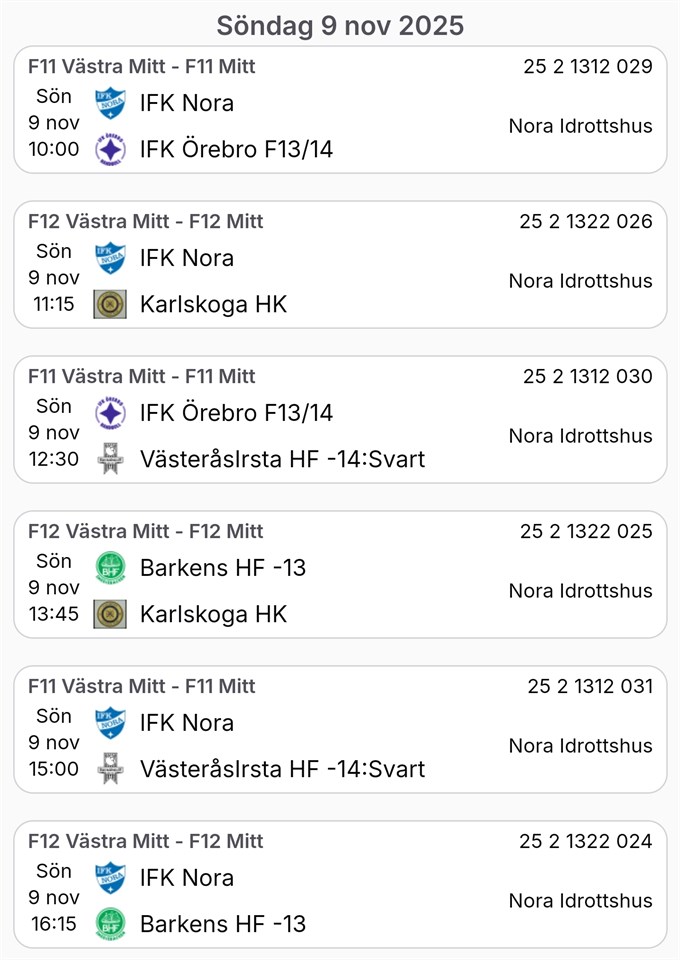Click IFK Örebro logo in 12:30 match
Screen dimensions: 680x960
click(x=110, y=413)
